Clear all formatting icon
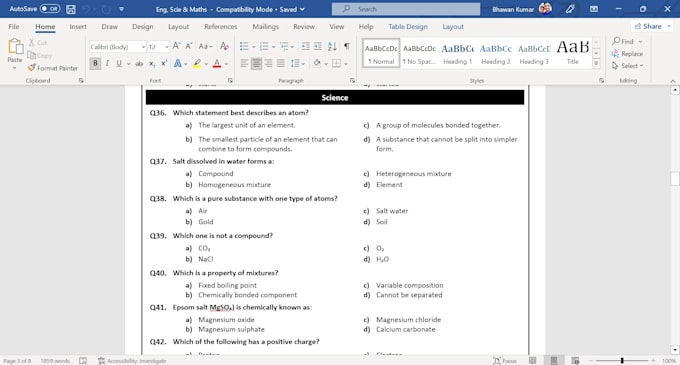This screenshot has width=680, height=365. [x=224, y=46]
